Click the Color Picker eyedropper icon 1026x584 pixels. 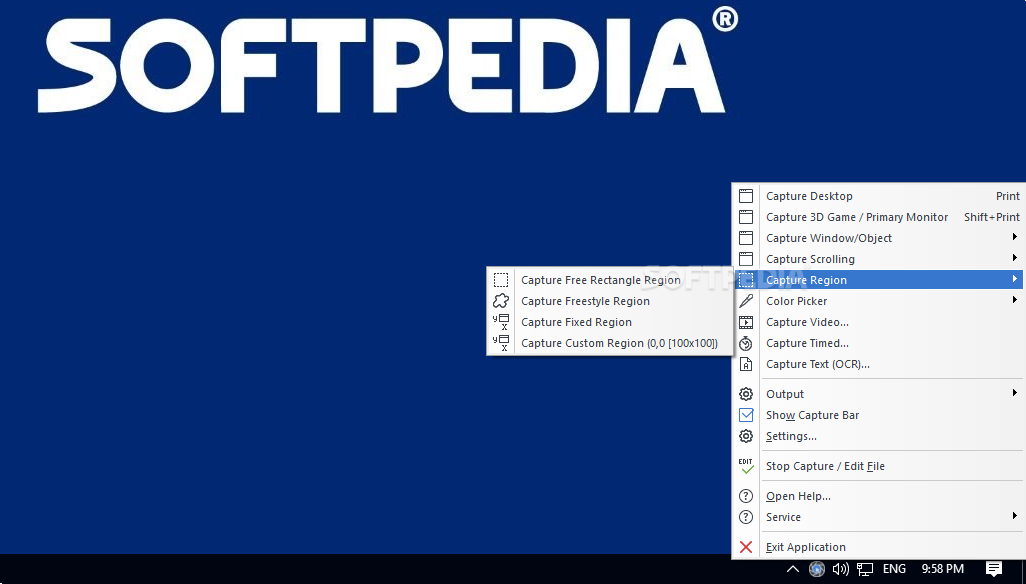coord(746,301)
